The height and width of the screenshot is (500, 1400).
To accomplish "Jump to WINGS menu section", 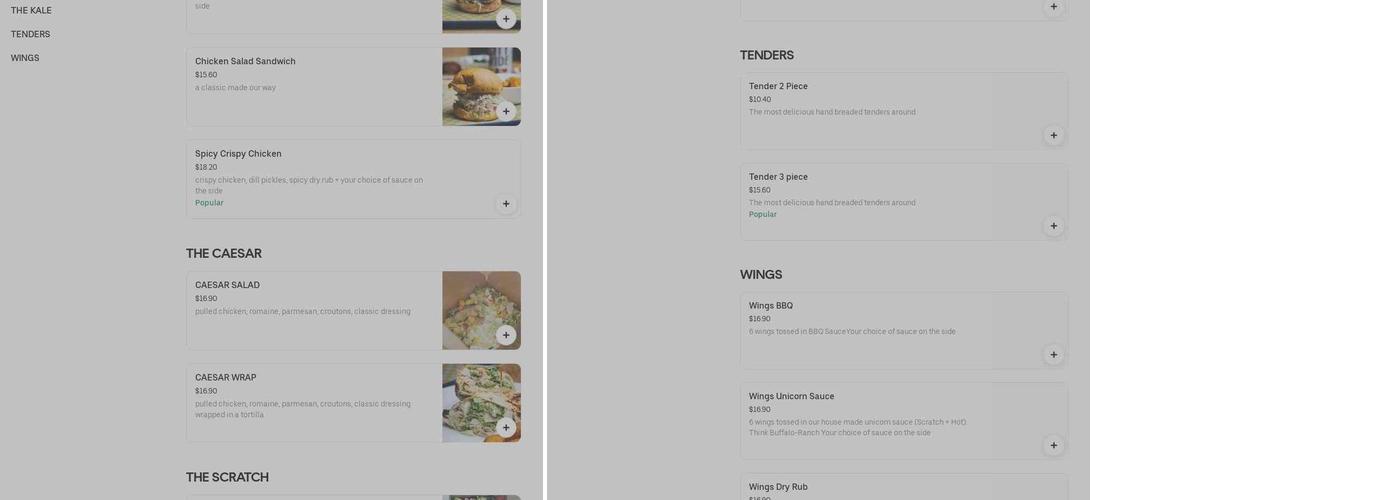I will coord(25,58).
